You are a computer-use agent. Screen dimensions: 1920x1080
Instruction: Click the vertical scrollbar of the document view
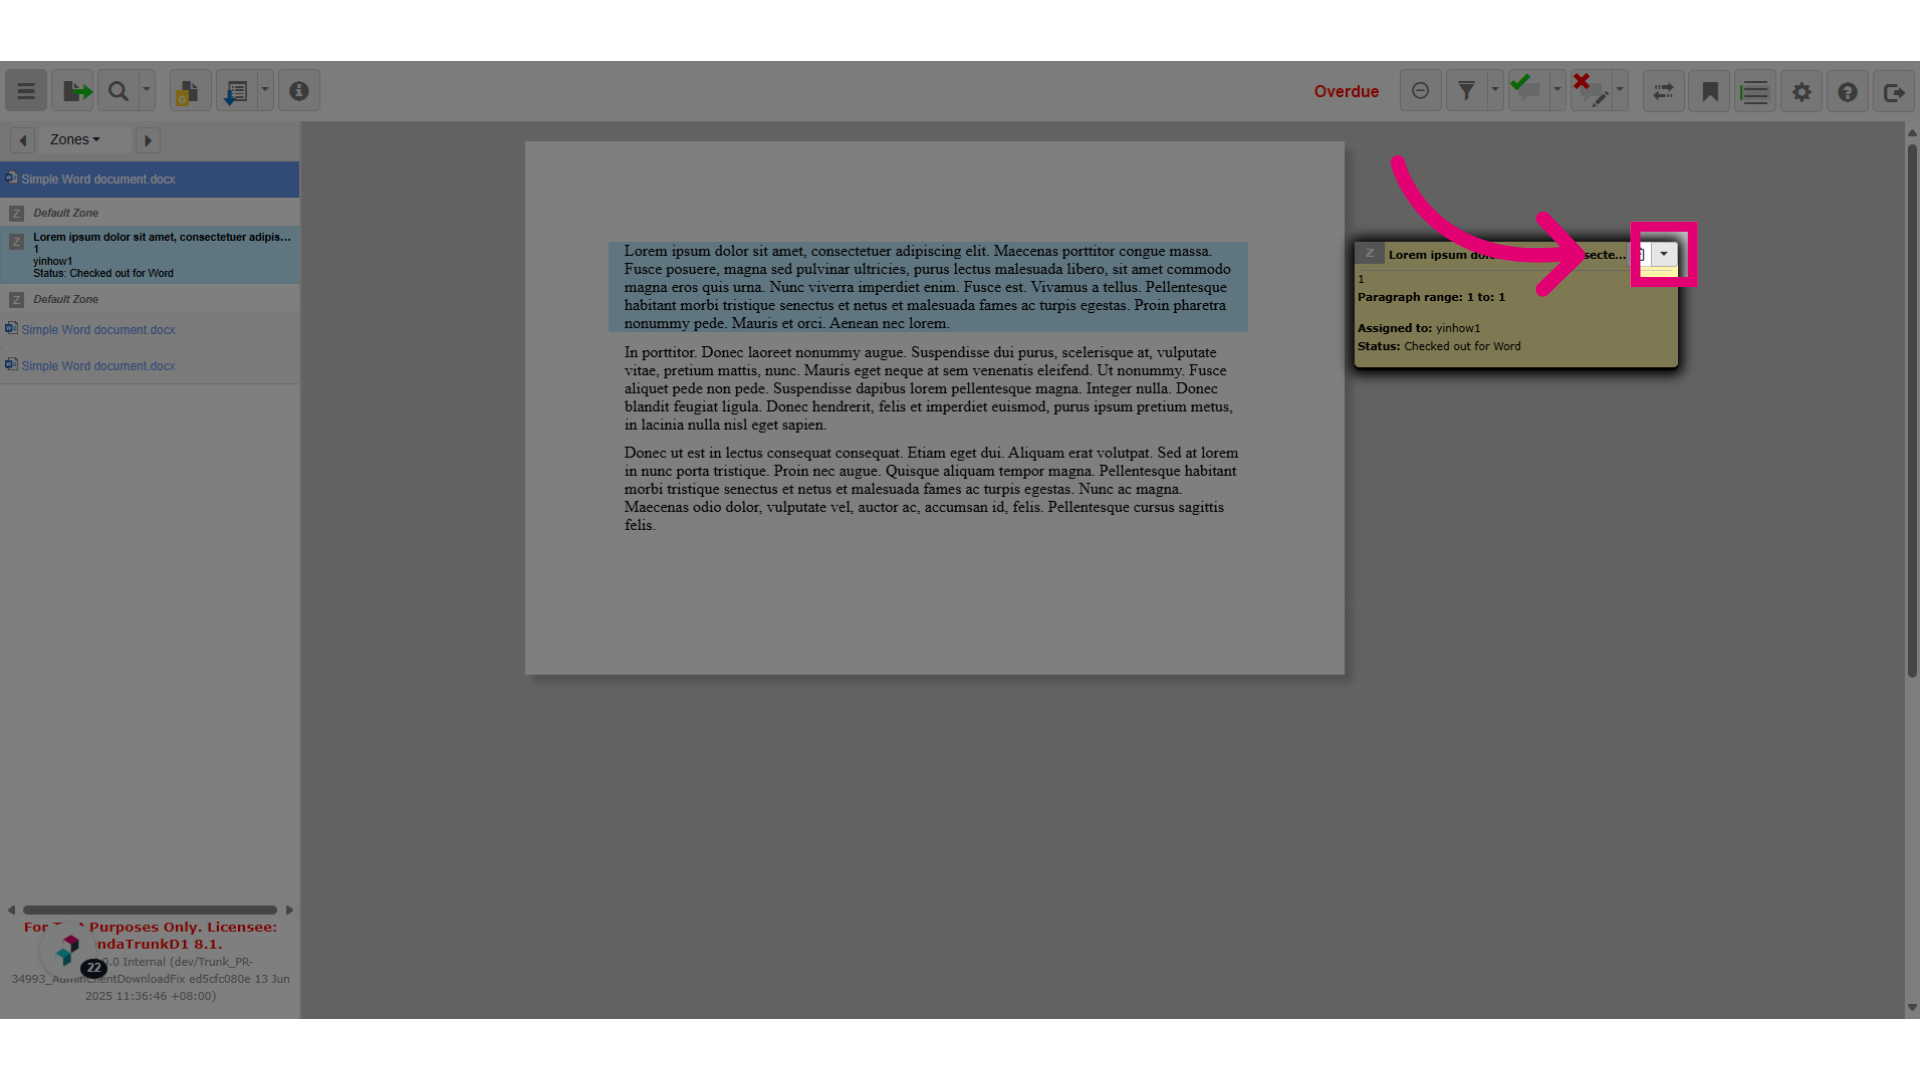[x=1912, y=410]
